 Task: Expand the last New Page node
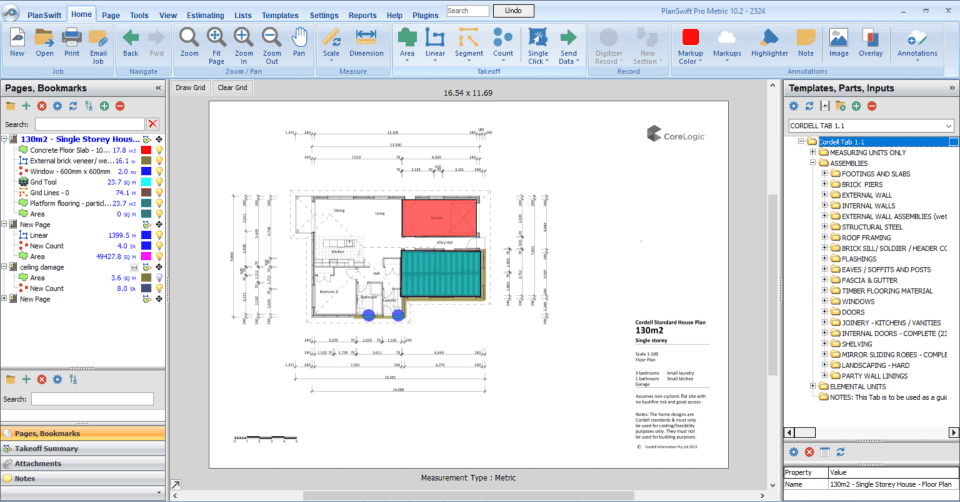[x=4, y=299]
